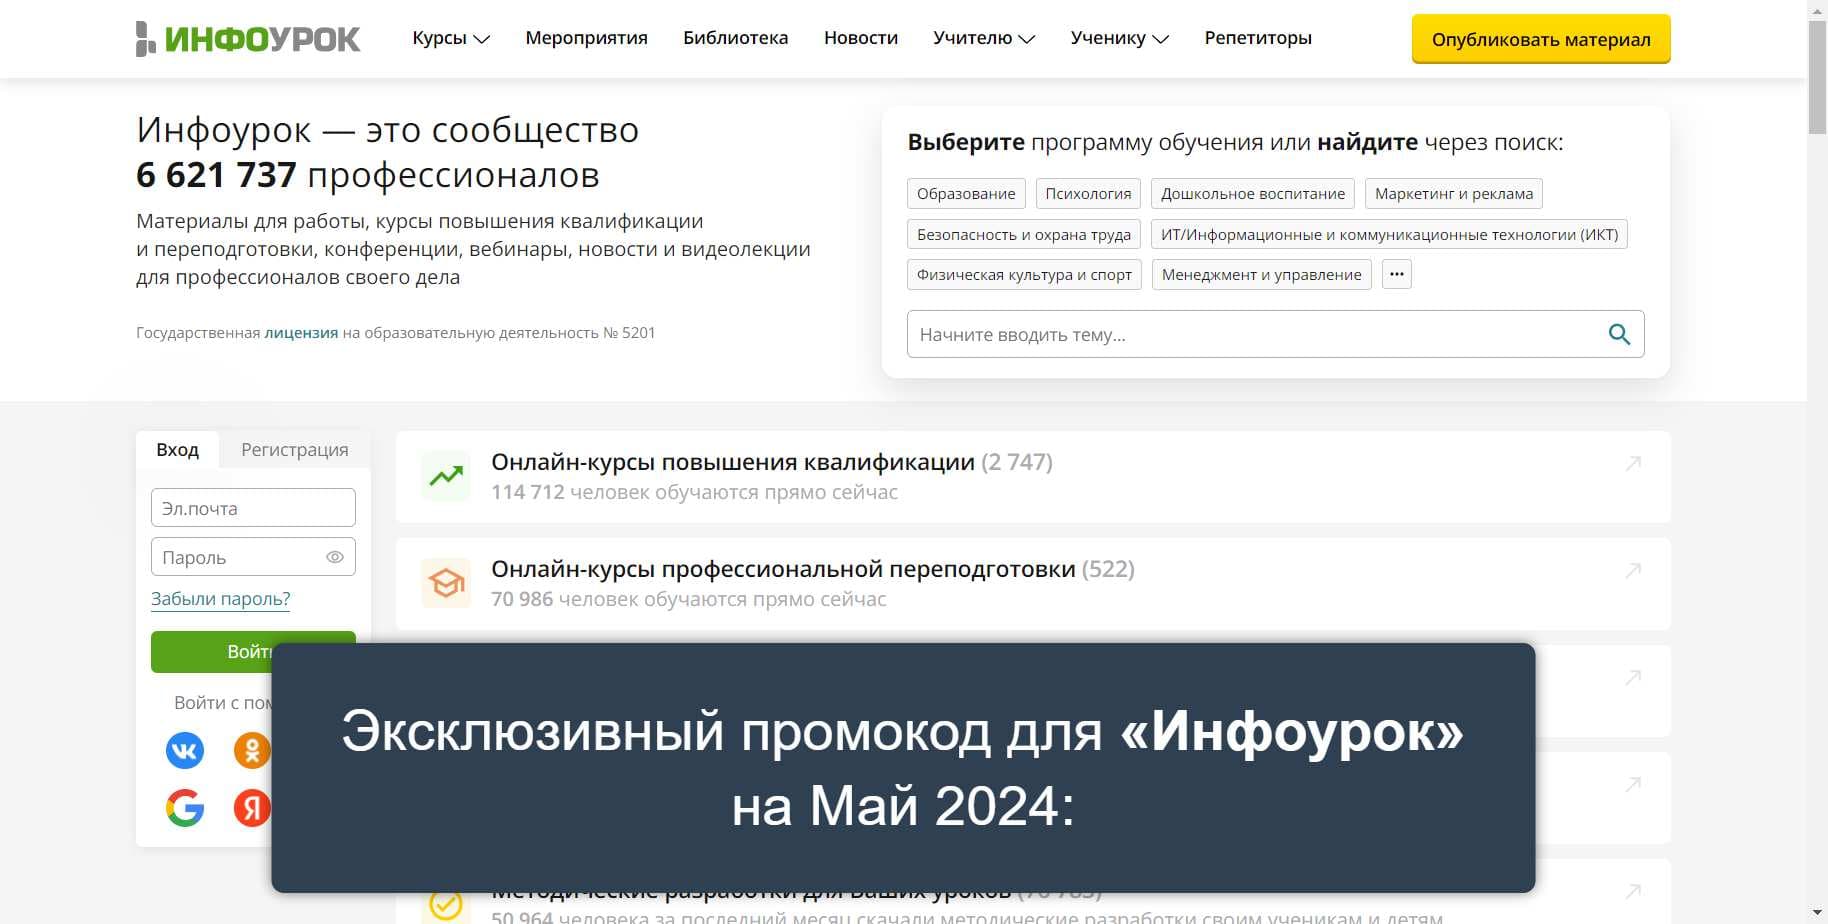Click the Эл.почта input field
Image resolution: width=1828 pixels, height=924 pixels.
[x=253, y=508]
